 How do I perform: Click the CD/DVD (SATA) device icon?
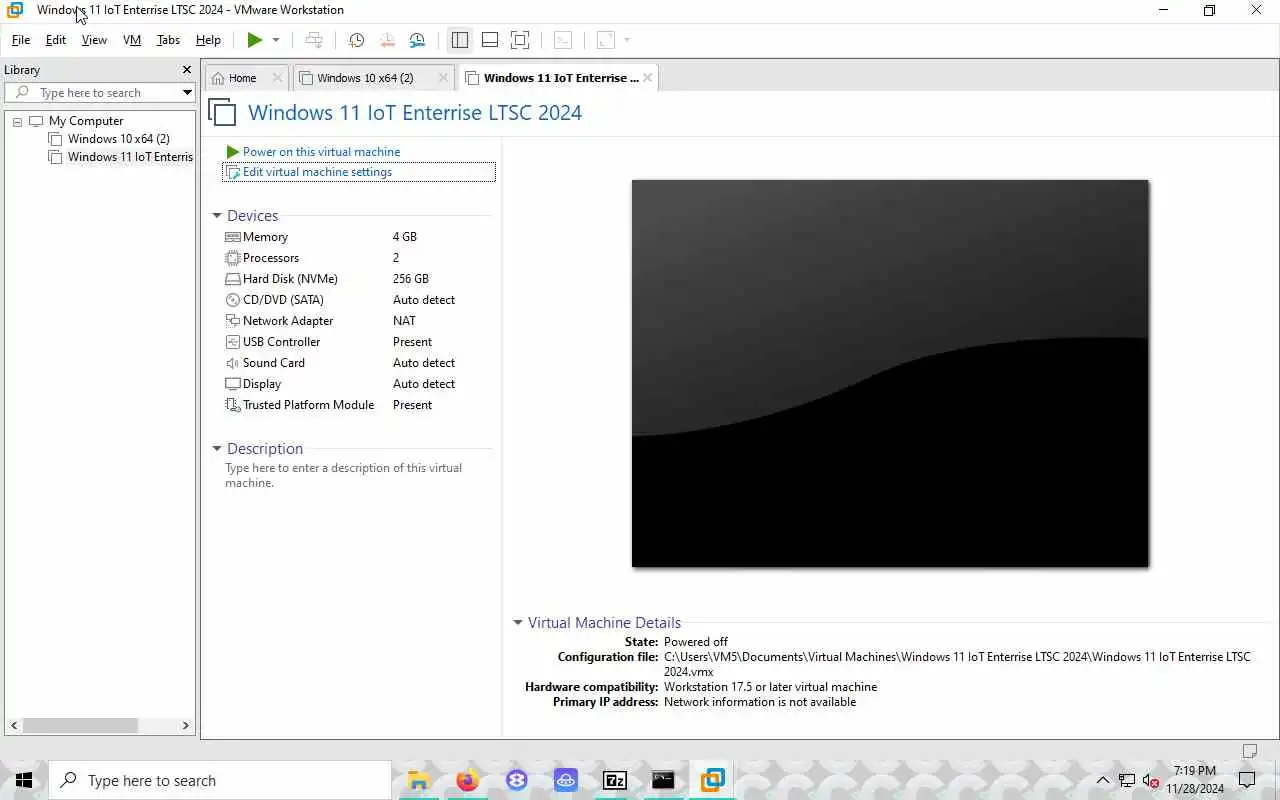point(233,300)
